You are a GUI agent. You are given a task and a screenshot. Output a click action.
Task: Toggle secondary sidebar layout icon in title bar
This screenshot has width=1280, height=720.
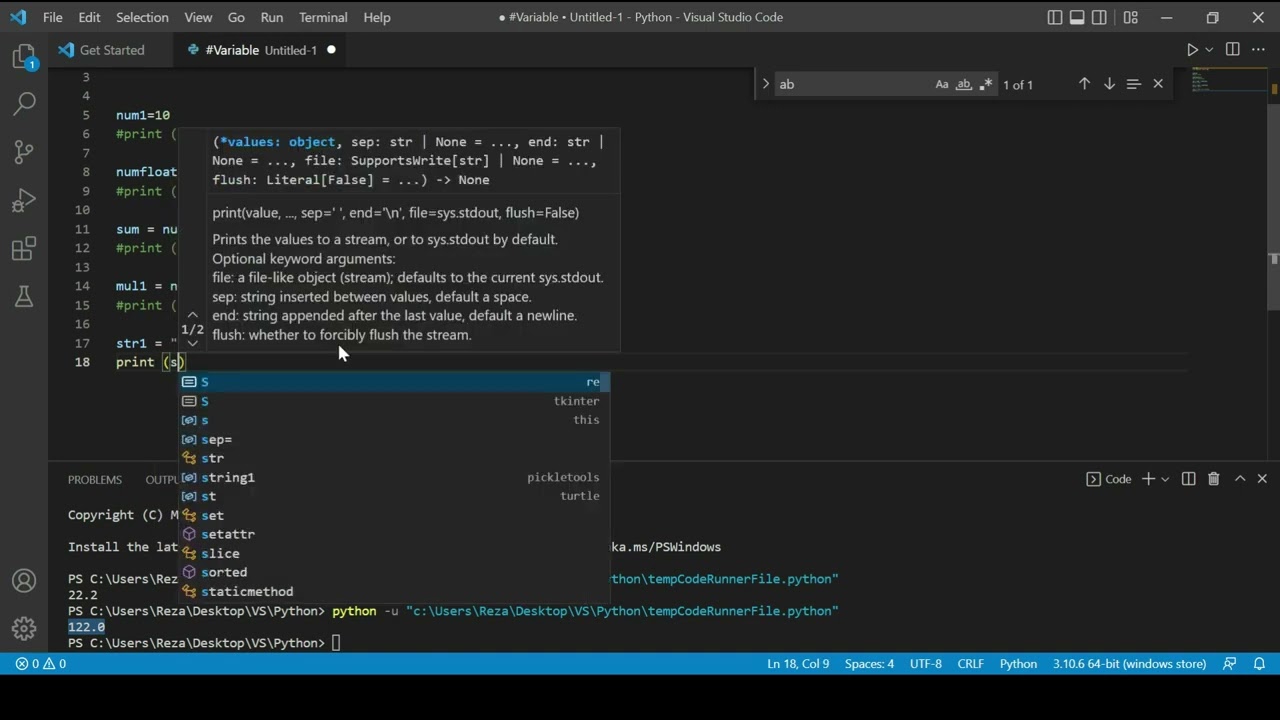pos(1099,17)
